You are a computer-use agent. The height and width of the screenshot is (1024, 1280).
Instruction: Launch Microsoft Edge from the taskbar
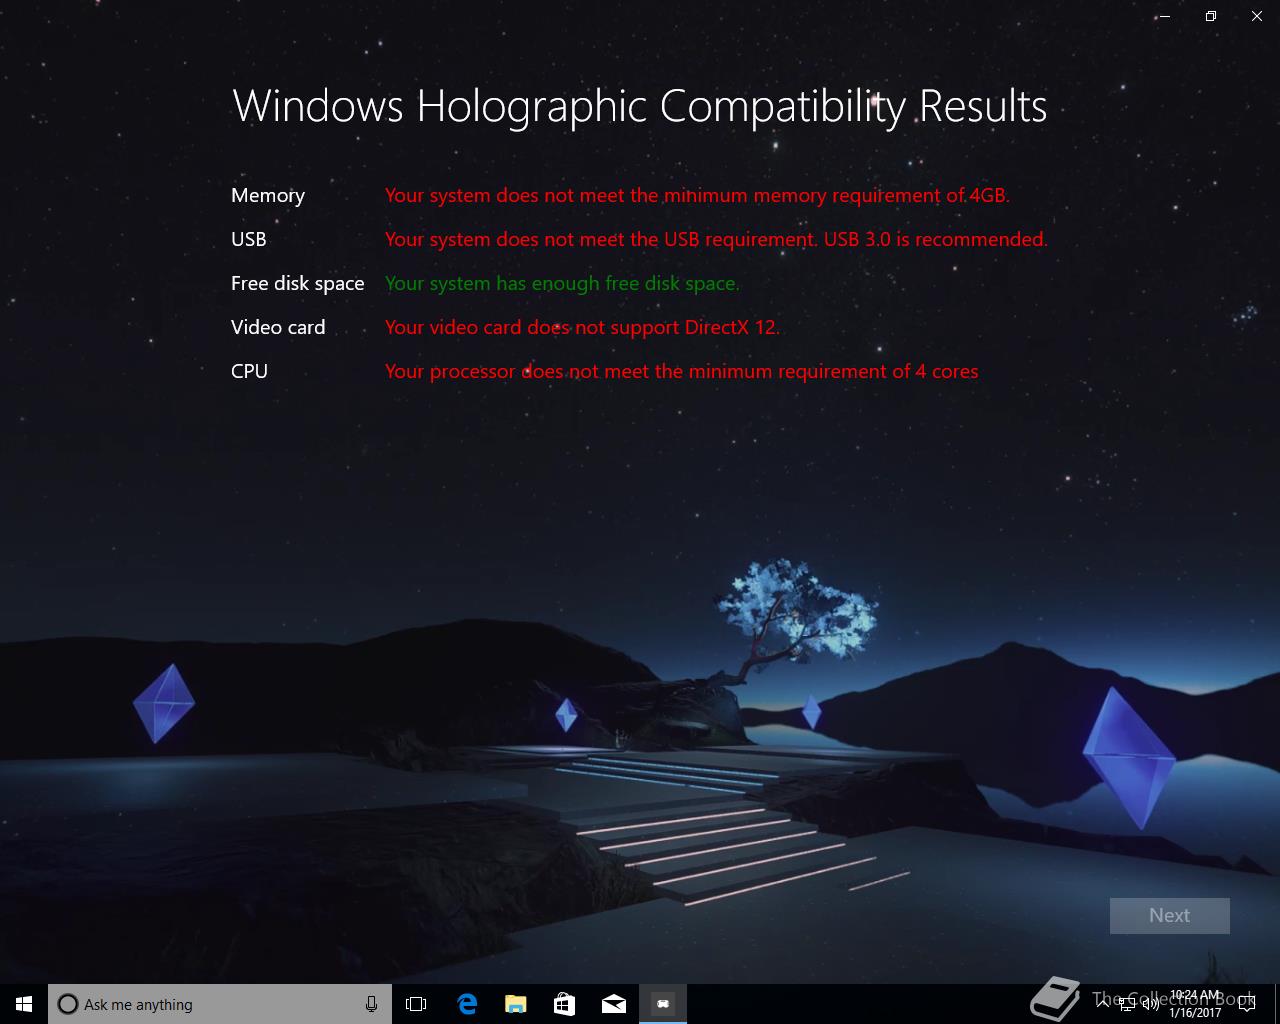point(467,1004)
